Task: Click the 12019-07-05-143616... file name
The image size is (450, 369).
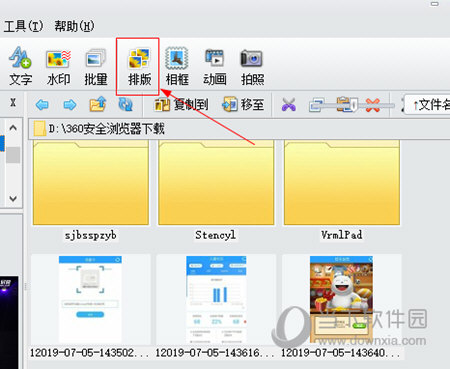Action: pyautogui.click(x=215, y=353)
